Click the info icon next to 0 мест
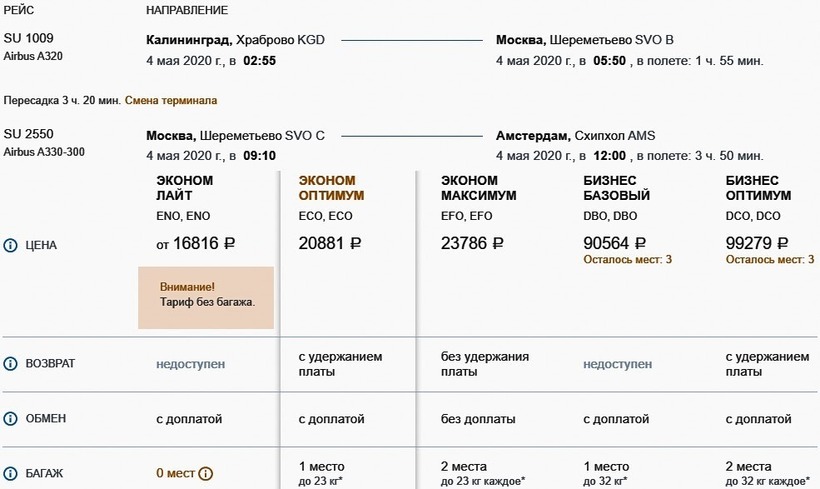This screenshot has height=489, width=820. pyautogui.click(x=206, y=473)
